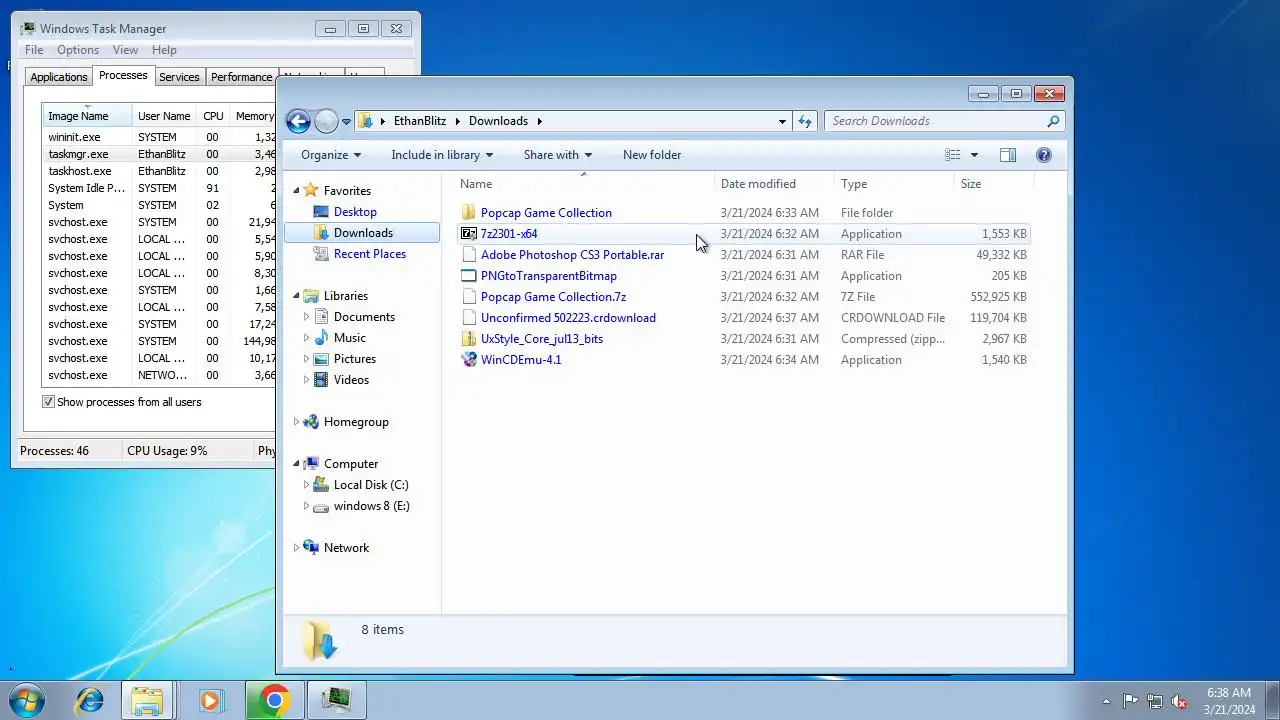Select the System Idle Process row

159,188
